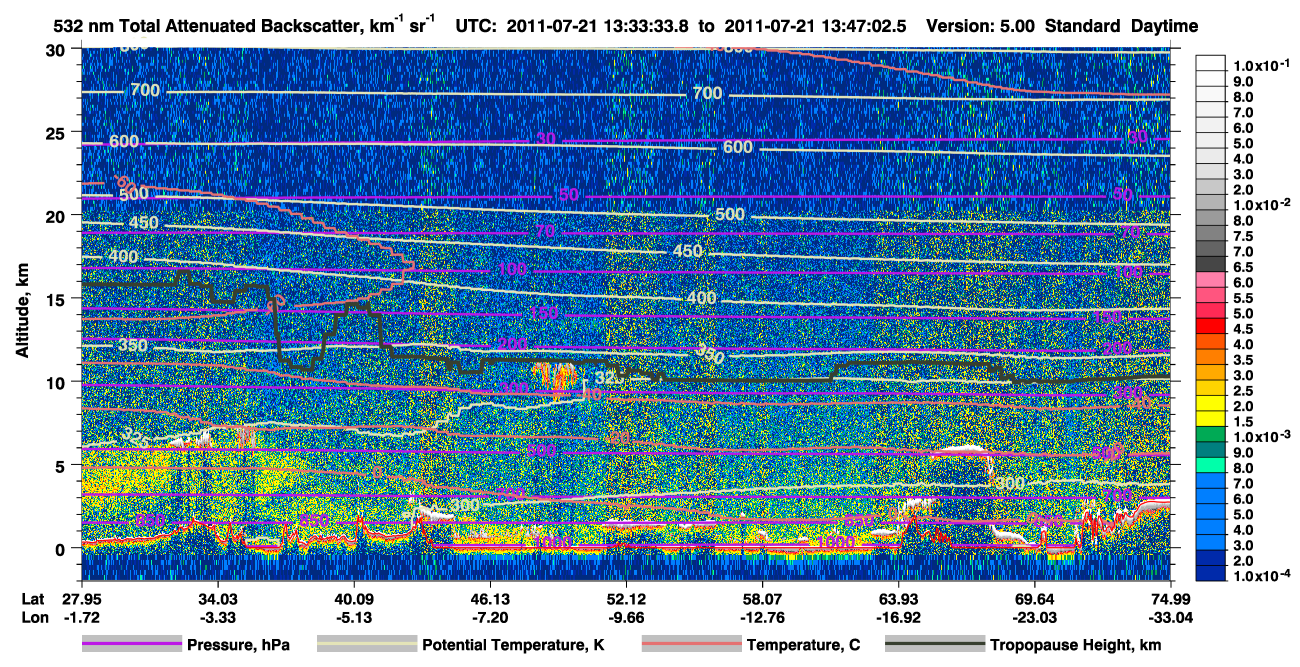Click the 'Pressure, hPa' legend label
The width and height of the screenshot is (1300, 667).
(238, 646)
